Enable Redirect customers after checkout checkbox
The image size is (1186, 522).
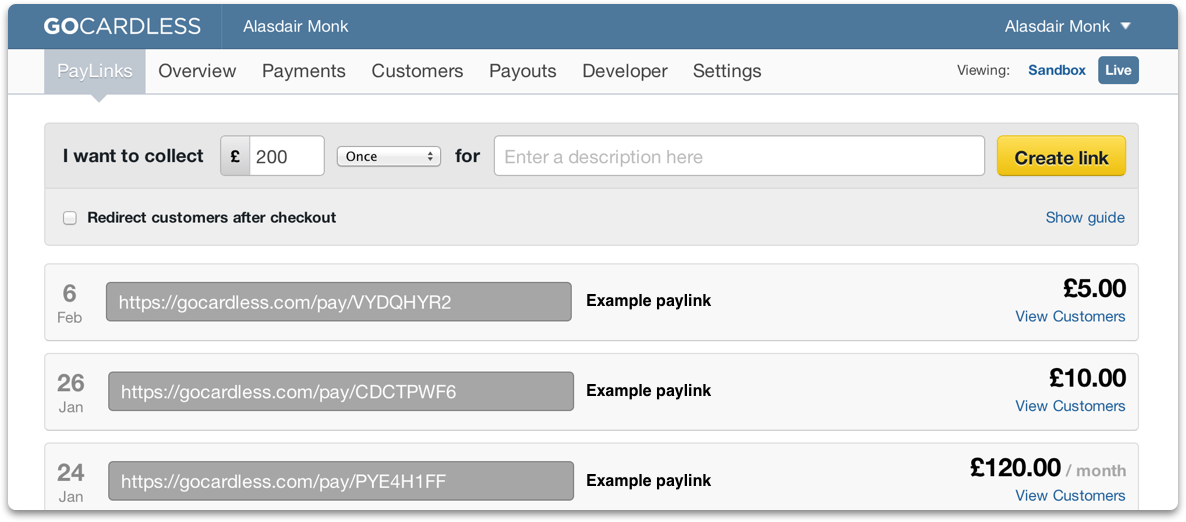pos(70,218)
